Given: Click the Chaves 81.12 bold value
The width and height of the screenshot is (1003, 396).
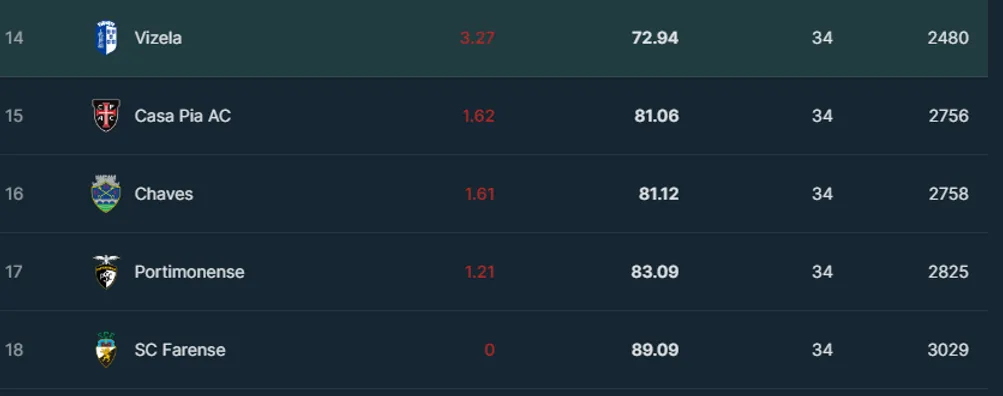Looking at the screenshot, I should pos(659,194).
